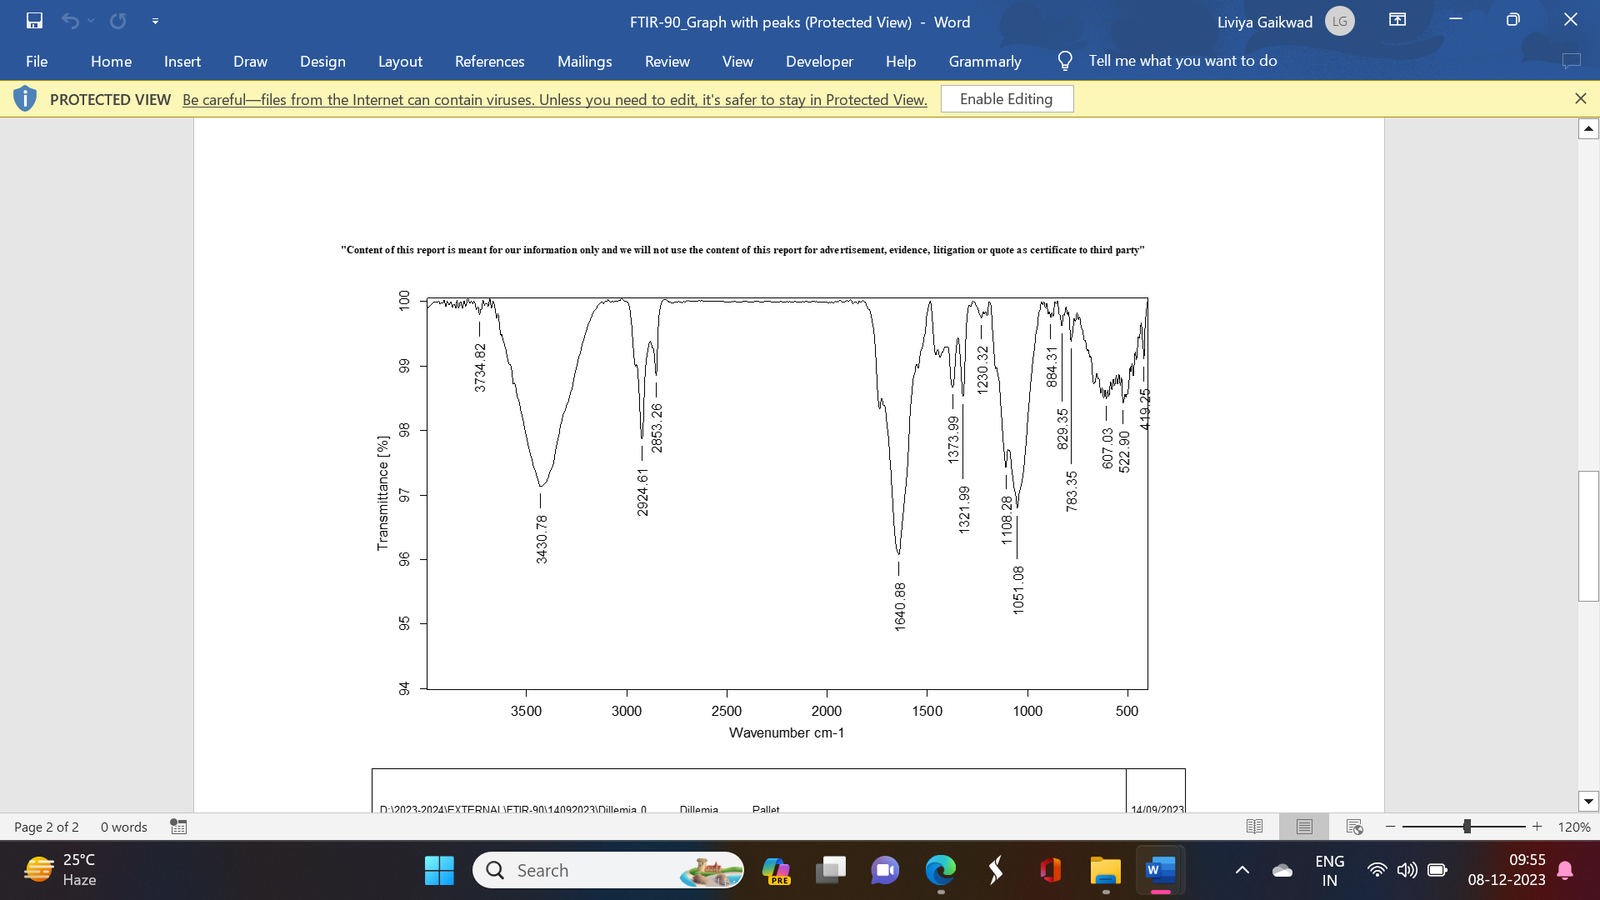Viewport: 1600px width, 900px height.
Task: Open the Grammarly tab
Action: pos(985,61)
